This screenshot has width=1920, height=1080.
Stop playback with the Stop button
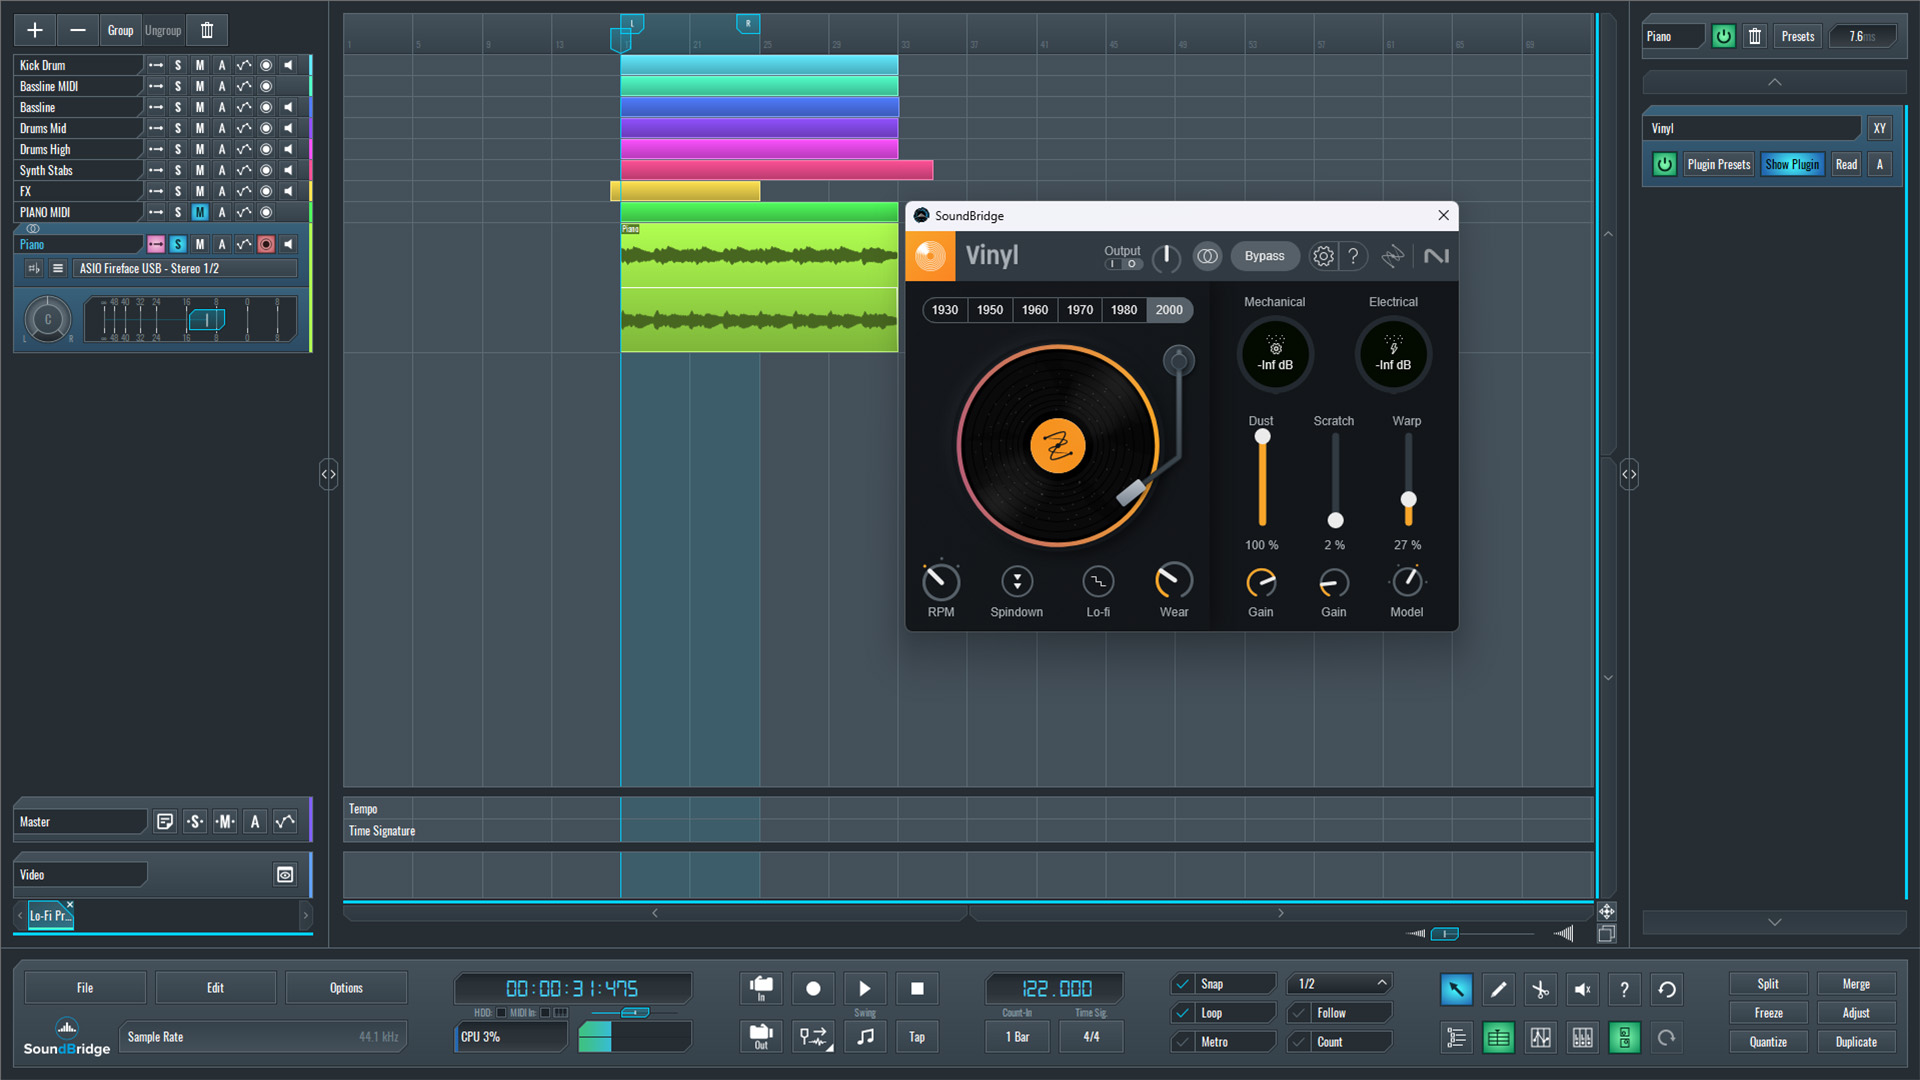pos(917,989)
